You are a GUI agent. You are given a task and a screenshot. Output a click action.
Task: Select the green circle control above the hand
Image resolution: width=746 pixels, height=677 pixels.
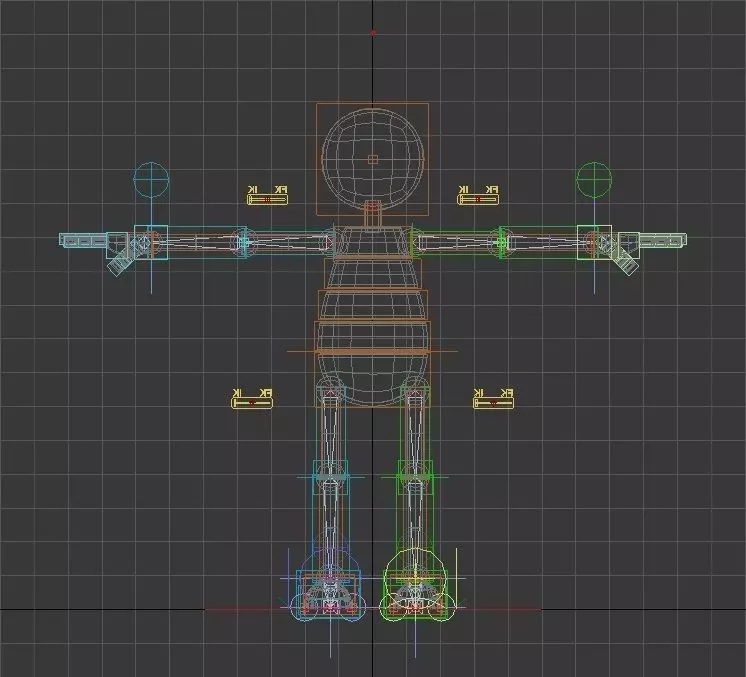click(x=594, y=180)
